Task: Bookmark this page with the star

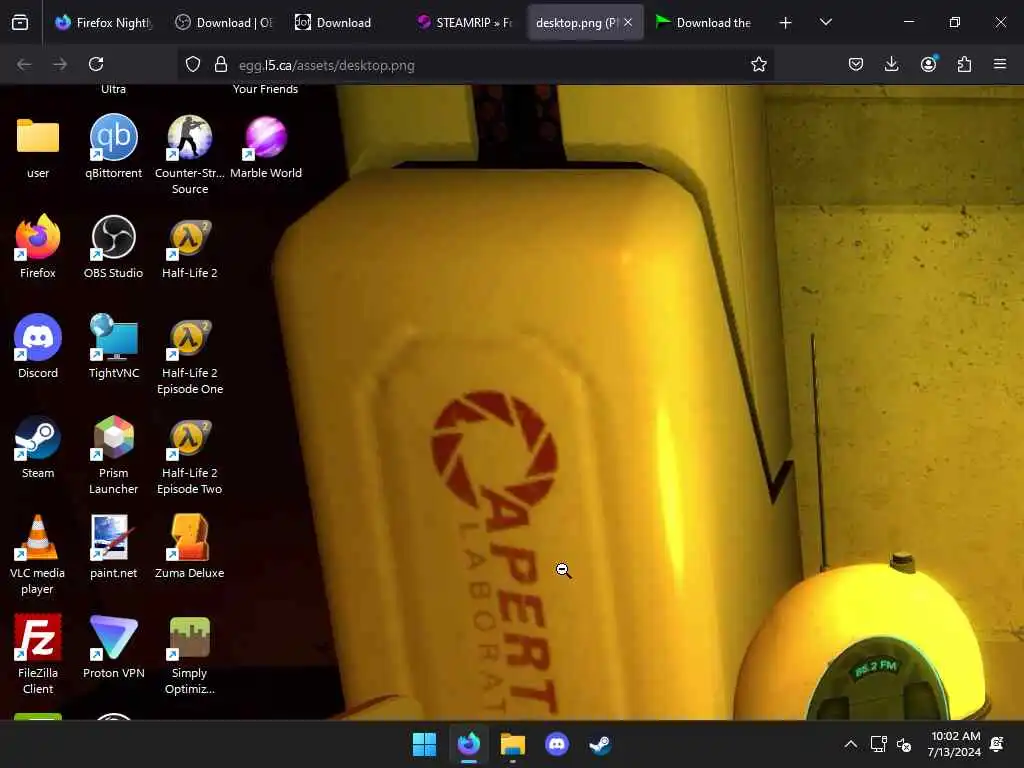Action: pos(758,64)
